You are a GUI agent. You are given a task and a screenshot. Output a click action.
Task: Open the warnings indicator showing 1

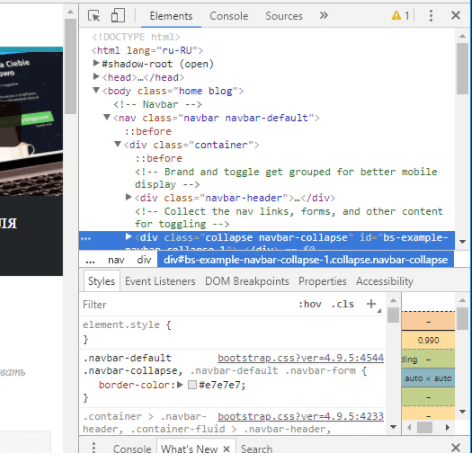pyautogui.click(x=401, y=15)
